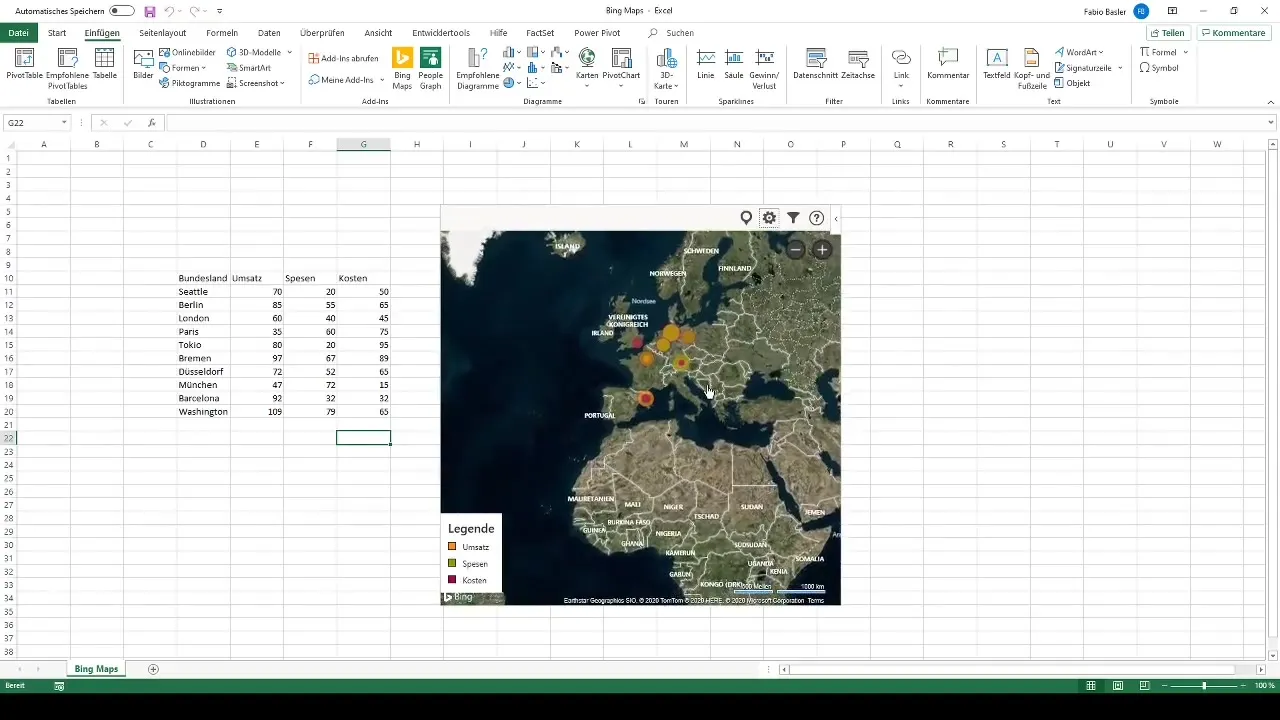The height and width of the screenshot is (720, 1280).
Task: Launch the Bing Maps add-in
Action: (402, 68)
